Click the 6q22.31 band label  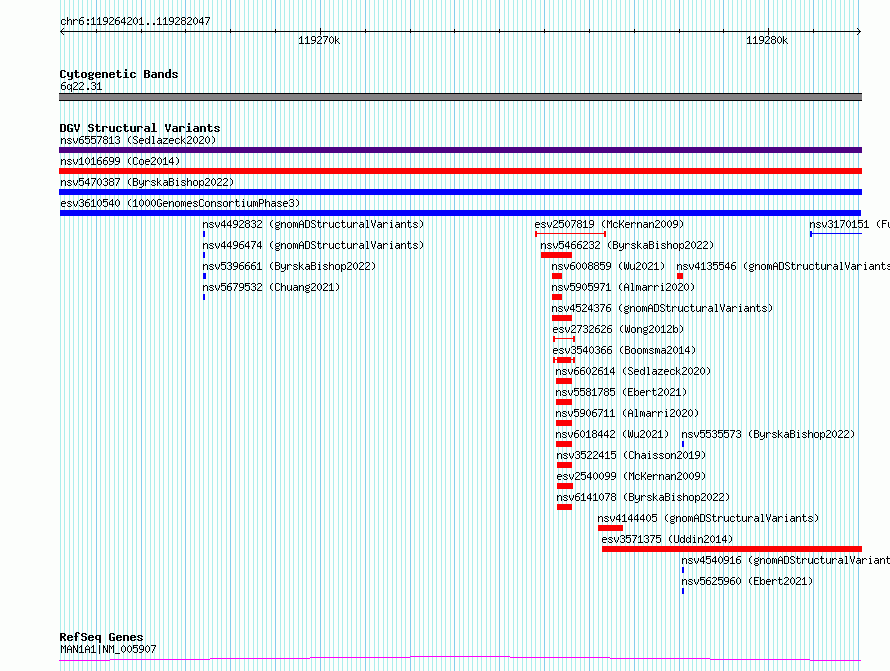pyautogui.click(x=81, y=86)
